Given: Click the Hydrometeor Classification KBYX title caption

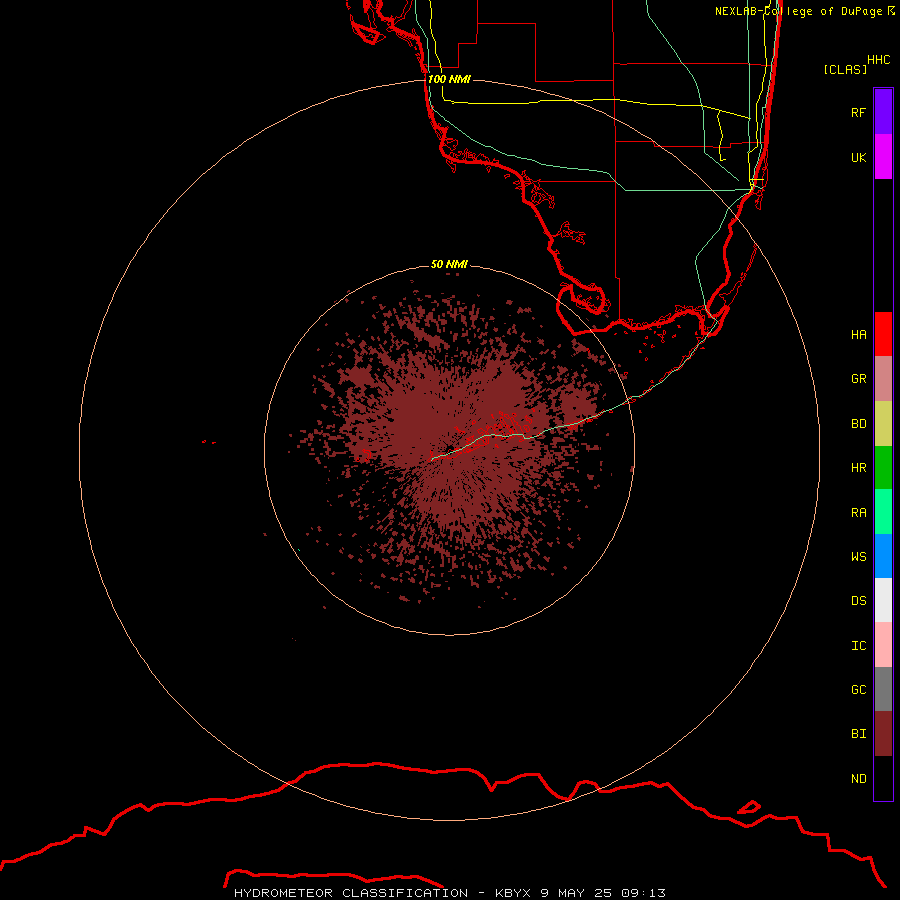Looking at the screenshot, I should coord(449,893).
